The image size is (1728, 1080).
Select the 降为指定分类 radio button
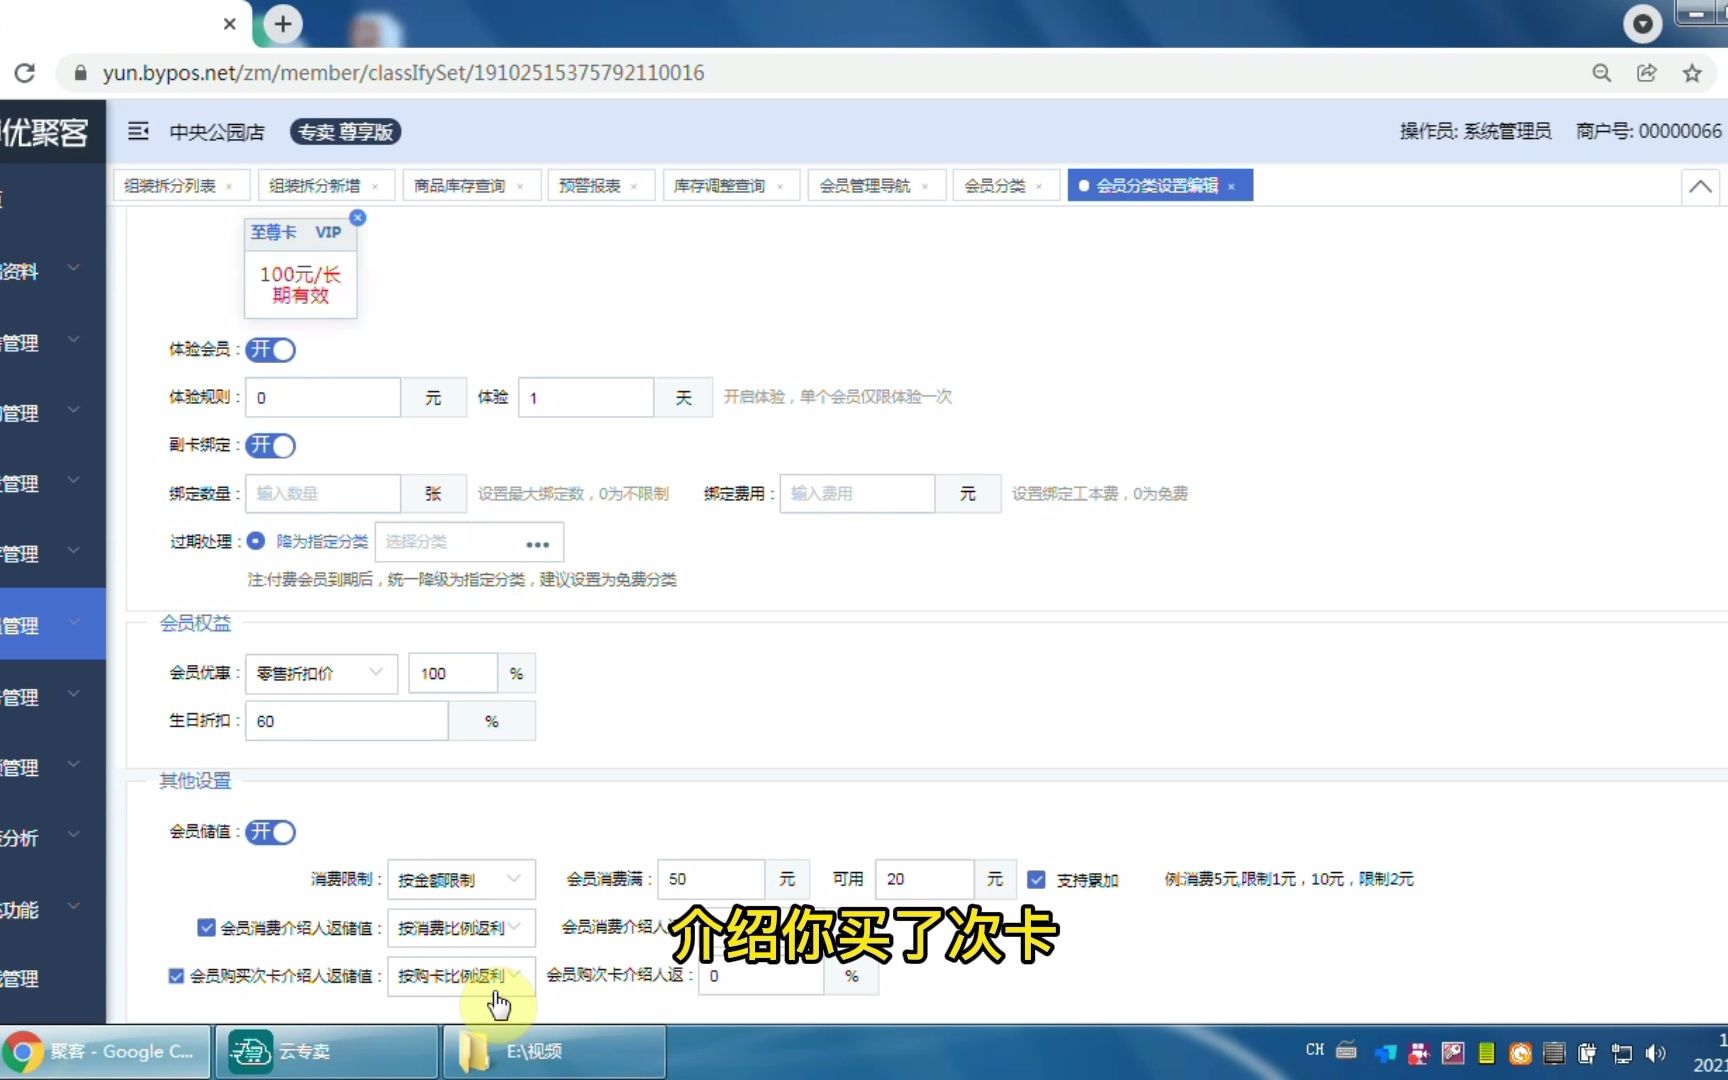click(x=256, y=541)
